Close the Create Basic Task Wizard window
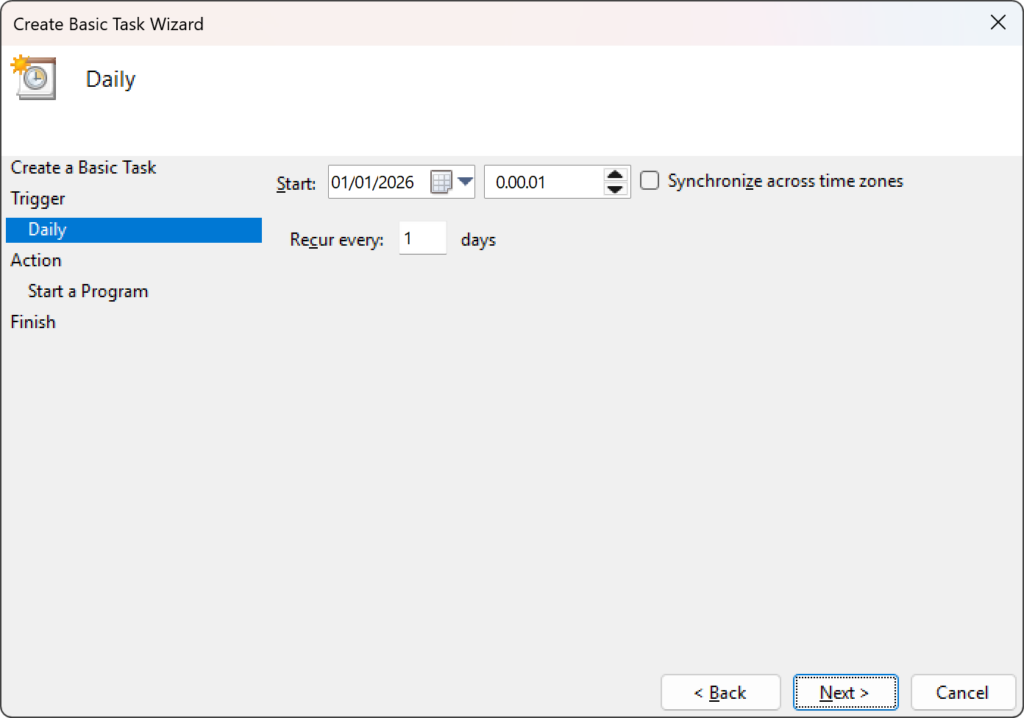Image resolution: width=1024 pixels, height=718 pixels. pos(997,21)
